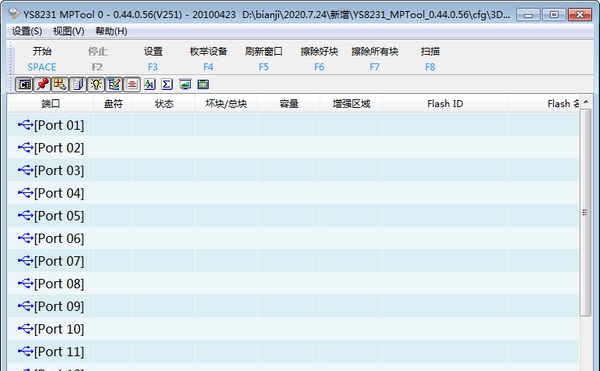Click the 容量 column header
The width and height of the screenshot is (600, 371).
click(289, 104)
